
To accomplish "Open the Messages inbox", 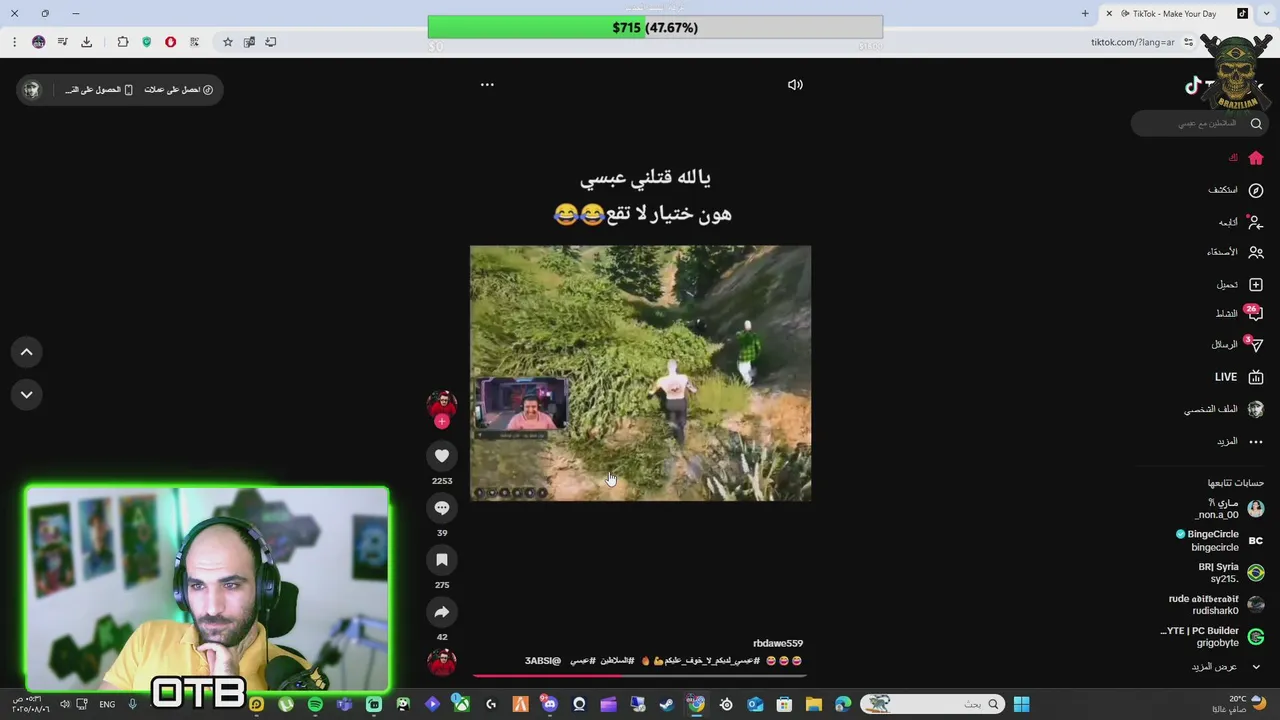I will 1238,344.
